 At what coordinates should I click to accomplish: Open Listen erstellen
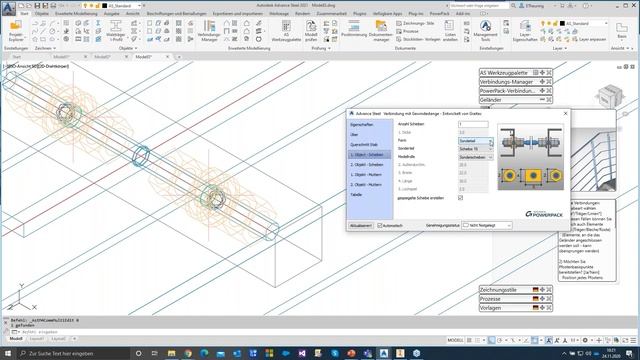450,31
